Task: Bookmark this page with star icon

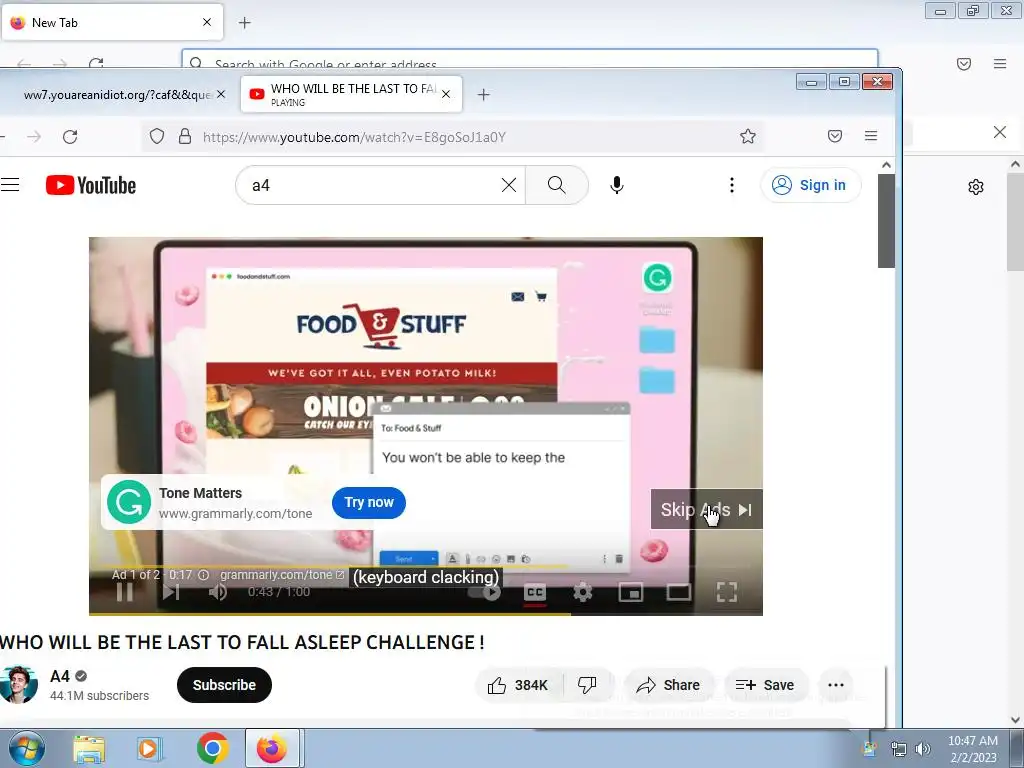Action: [x=748, y=136]
